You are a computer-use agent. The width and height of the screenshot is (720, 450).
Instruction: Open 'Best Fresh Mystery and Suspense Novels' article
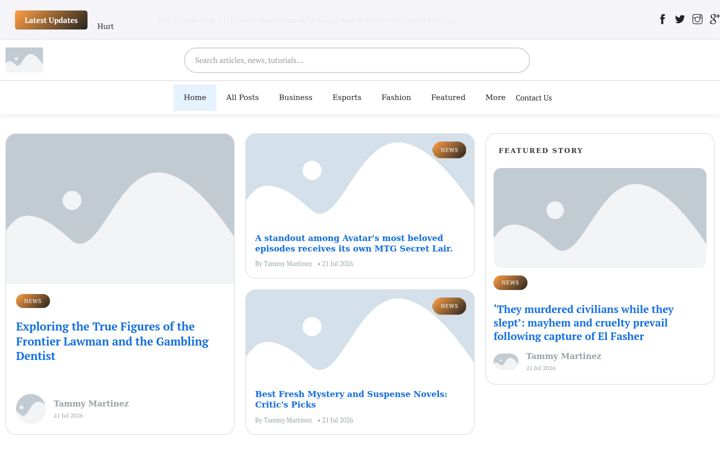351,399
